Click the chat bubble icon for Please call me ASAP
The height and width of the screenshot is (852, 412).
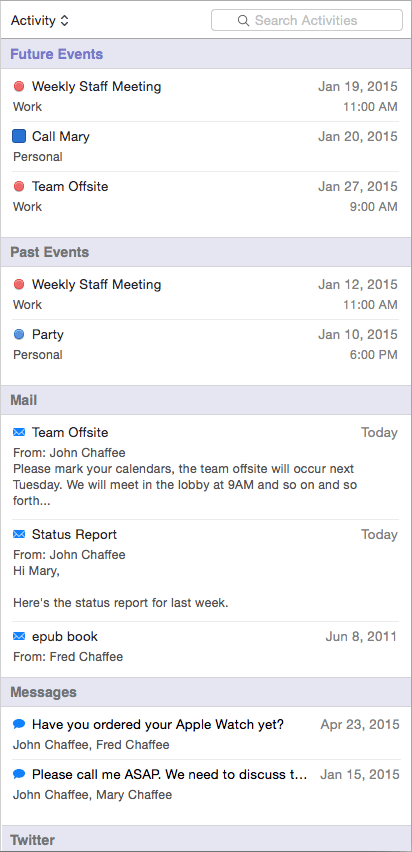pyautogui.click(x=19, y=774)
